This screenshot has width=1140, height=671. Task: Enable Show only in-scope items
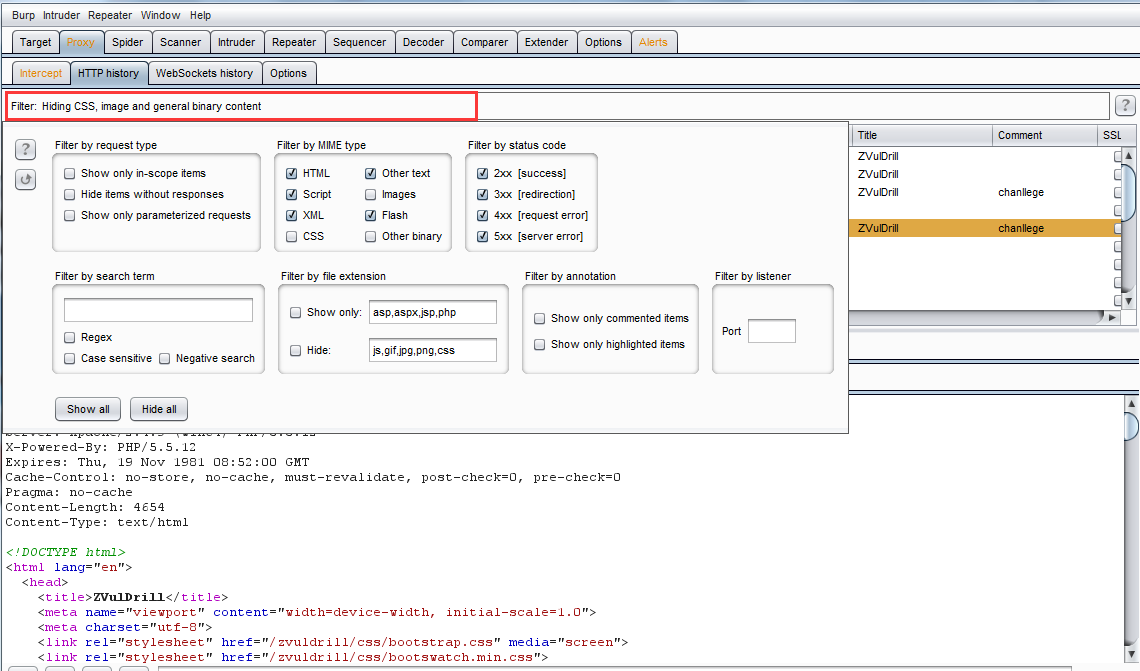70,173
